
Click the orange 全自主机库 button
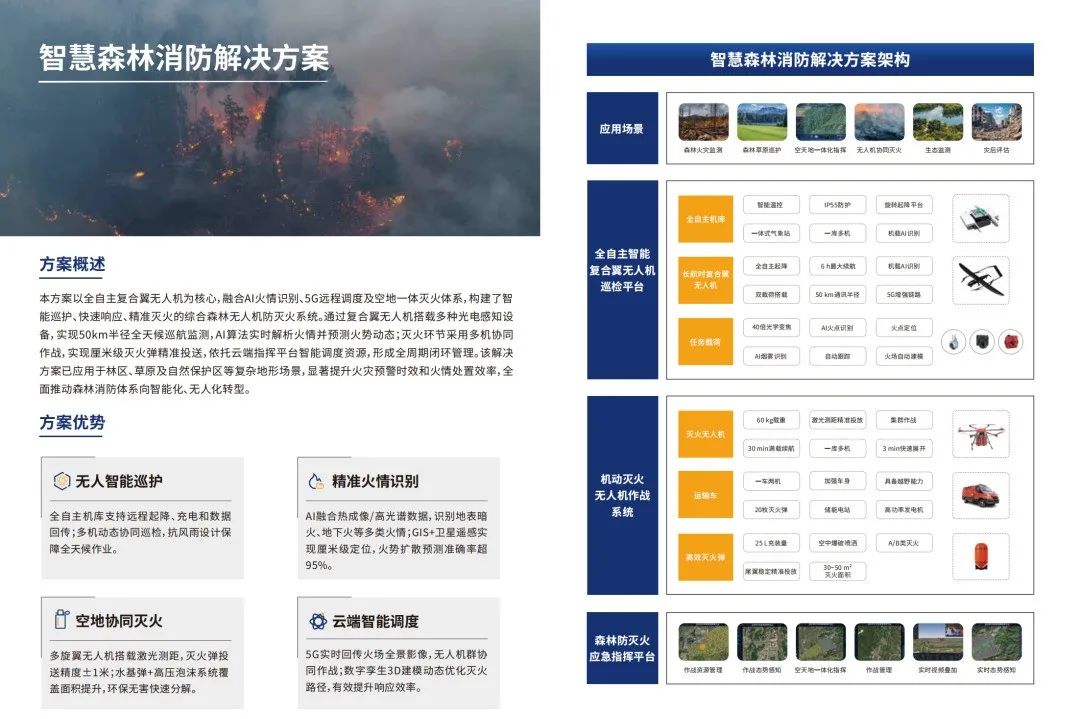coord(706,219)
